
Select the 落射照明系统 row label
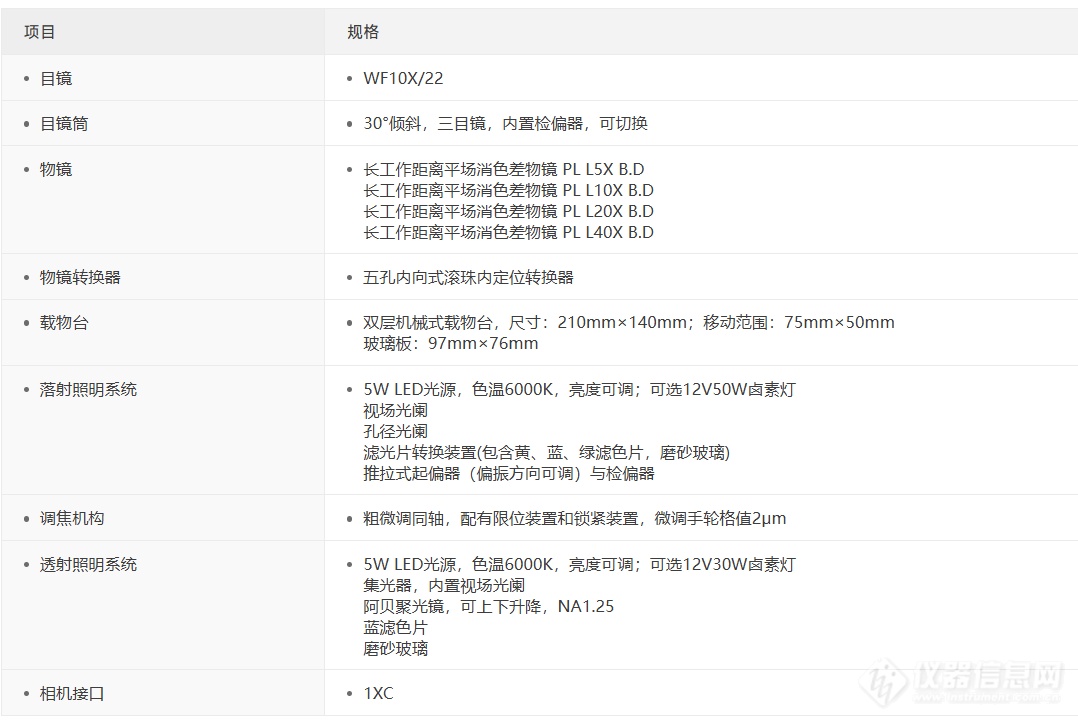pos(86,389)
